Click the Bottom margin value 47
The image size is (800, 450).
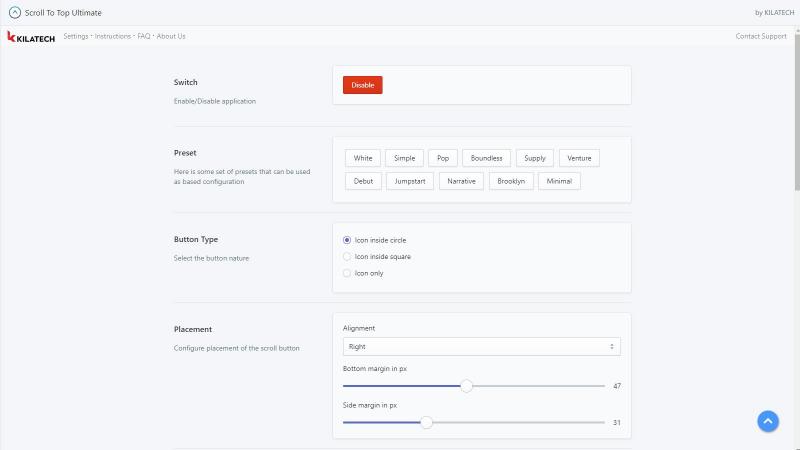tap(617, 386)
